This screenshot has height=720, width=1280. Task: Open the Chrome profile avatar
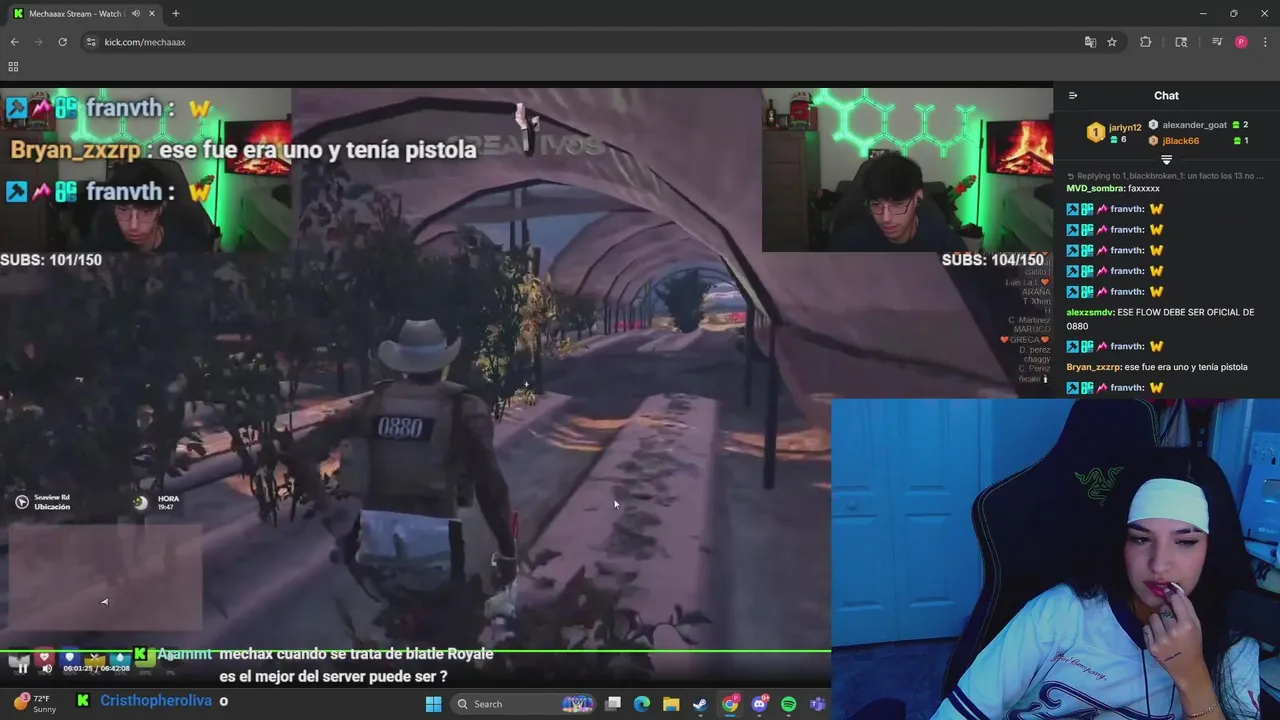(1241, 42)
